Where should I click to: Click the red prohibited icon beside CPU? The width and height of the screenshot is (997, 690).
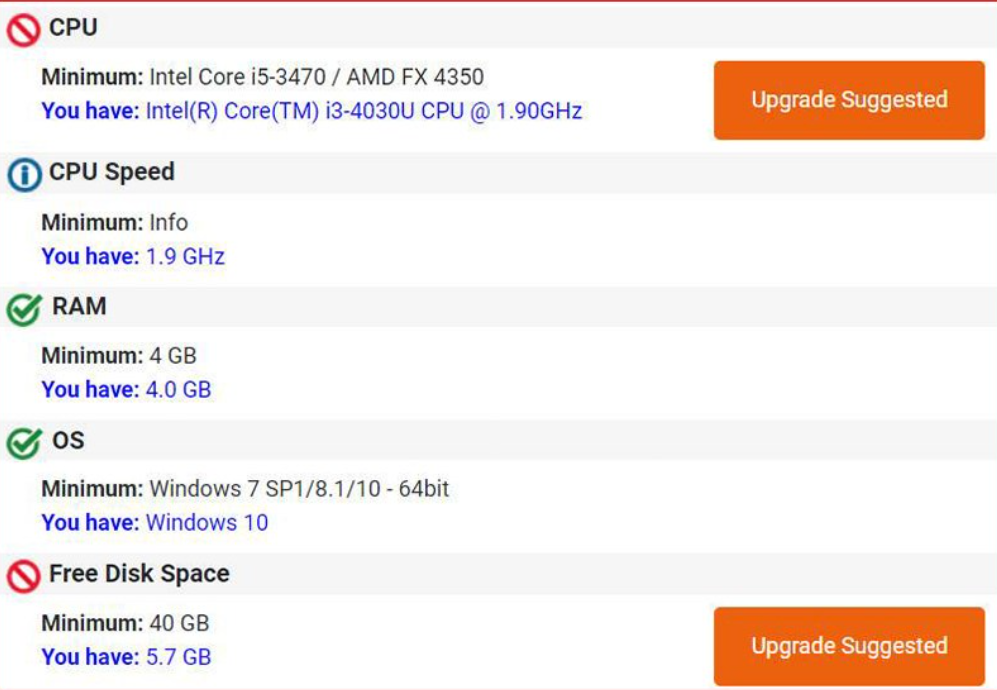tap(24, 30)
